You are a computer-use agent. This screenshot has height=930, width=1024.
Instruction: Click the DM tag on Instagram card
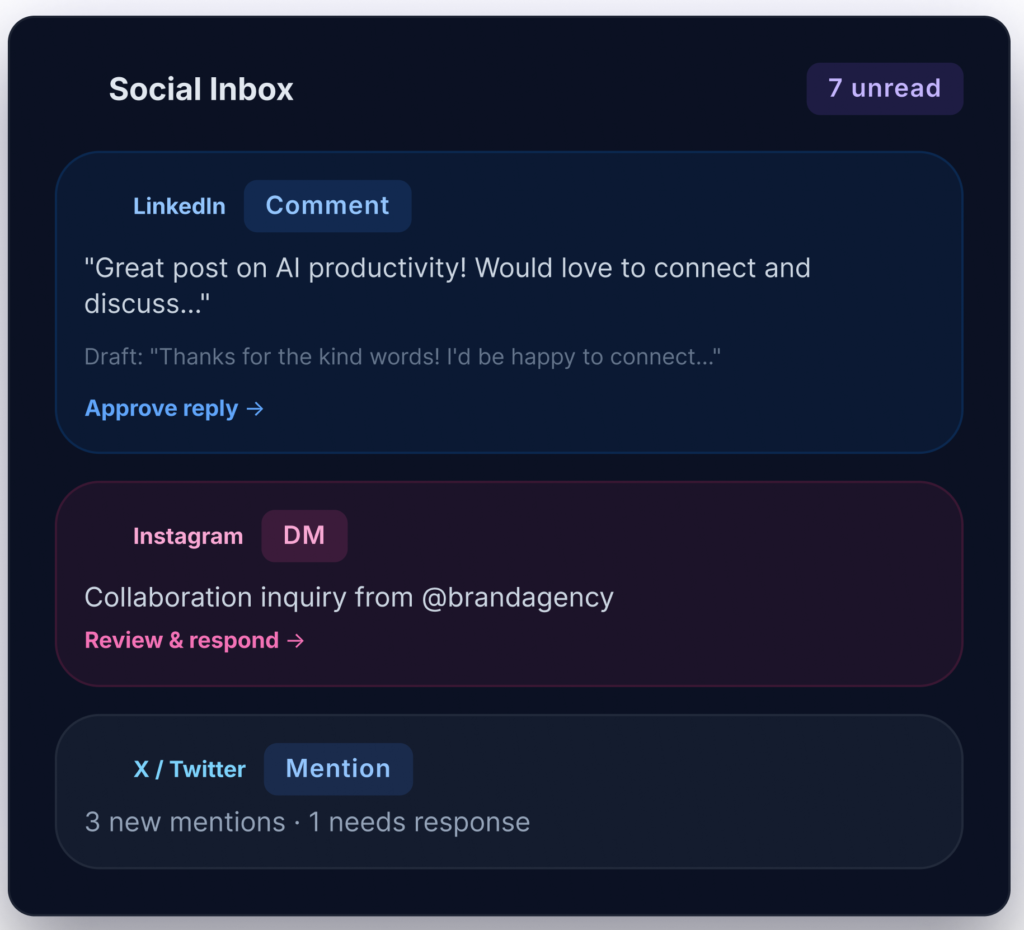click(304, 536)
